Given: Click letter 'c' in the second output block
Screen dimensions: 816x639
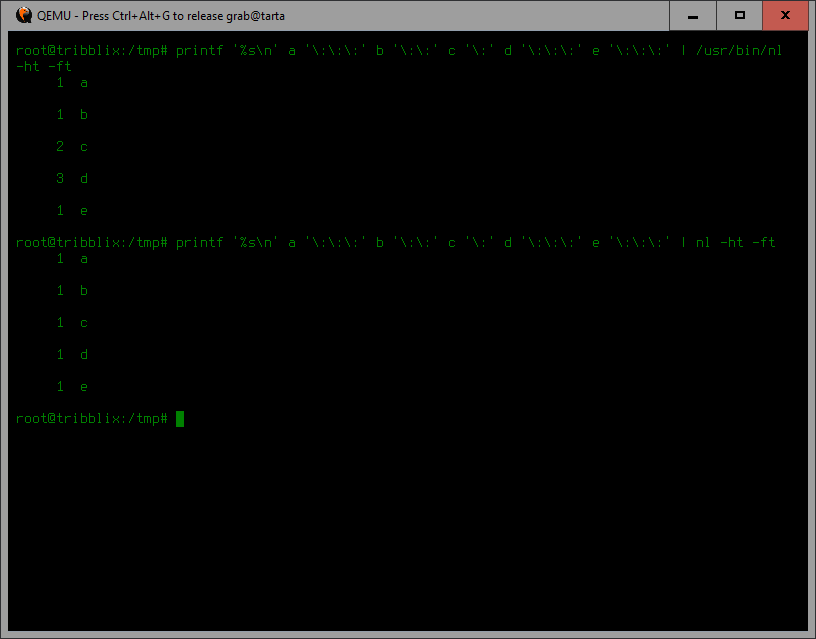Looking at the screenshot, I should (84, 323).
